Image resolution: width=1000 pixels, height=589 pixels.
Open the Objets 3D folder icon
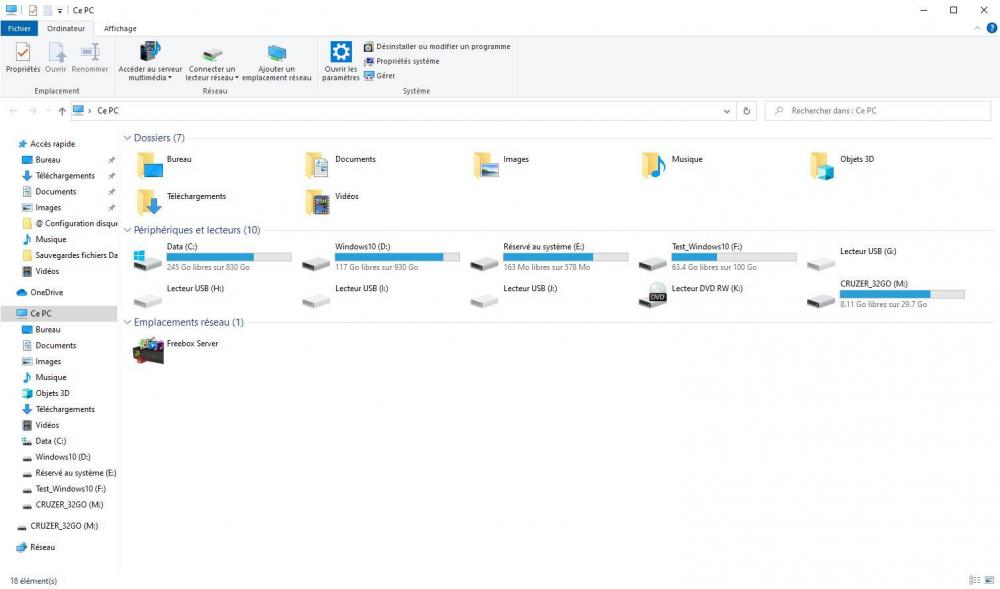822,165
